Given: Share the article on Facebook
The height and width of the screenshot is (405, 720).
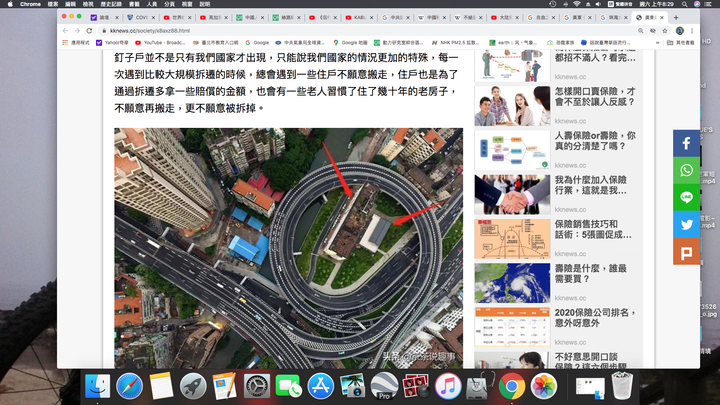Looking at the screenshot, I should [x=686, y=143].
